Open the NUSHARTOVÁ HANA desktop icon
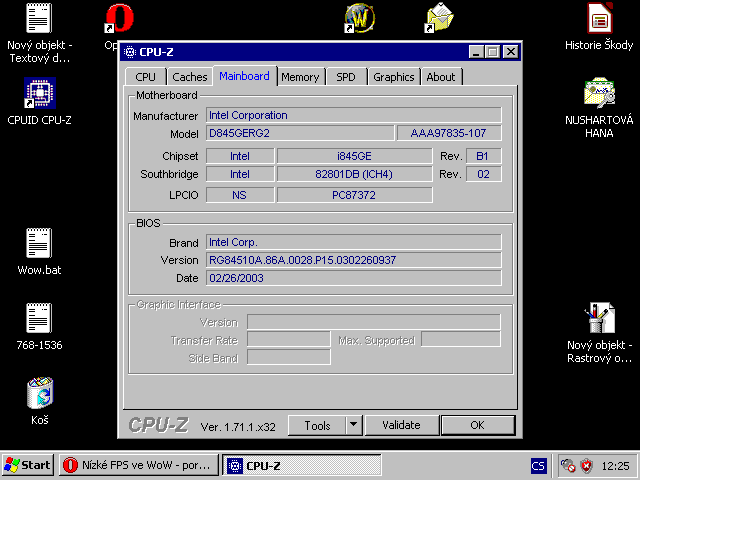738x556 pixels. pos(599,94)
